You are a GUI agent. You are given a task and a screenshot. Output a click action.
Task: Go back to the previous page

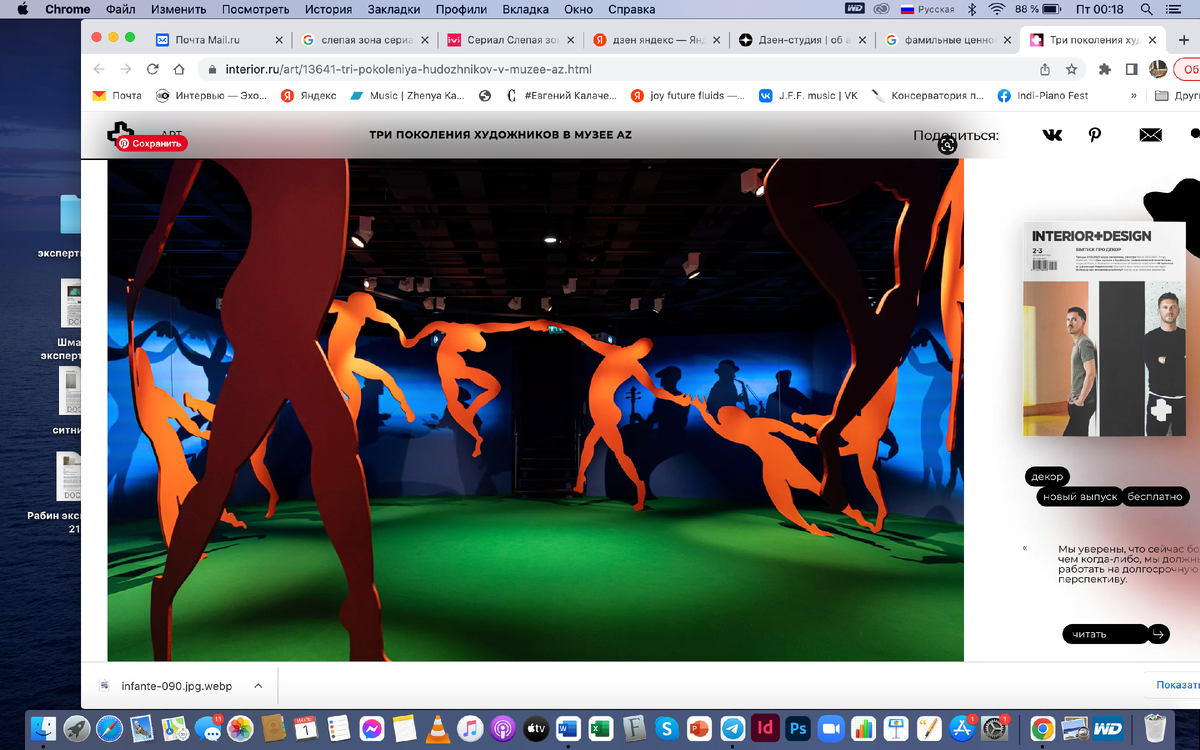[98, 70]
